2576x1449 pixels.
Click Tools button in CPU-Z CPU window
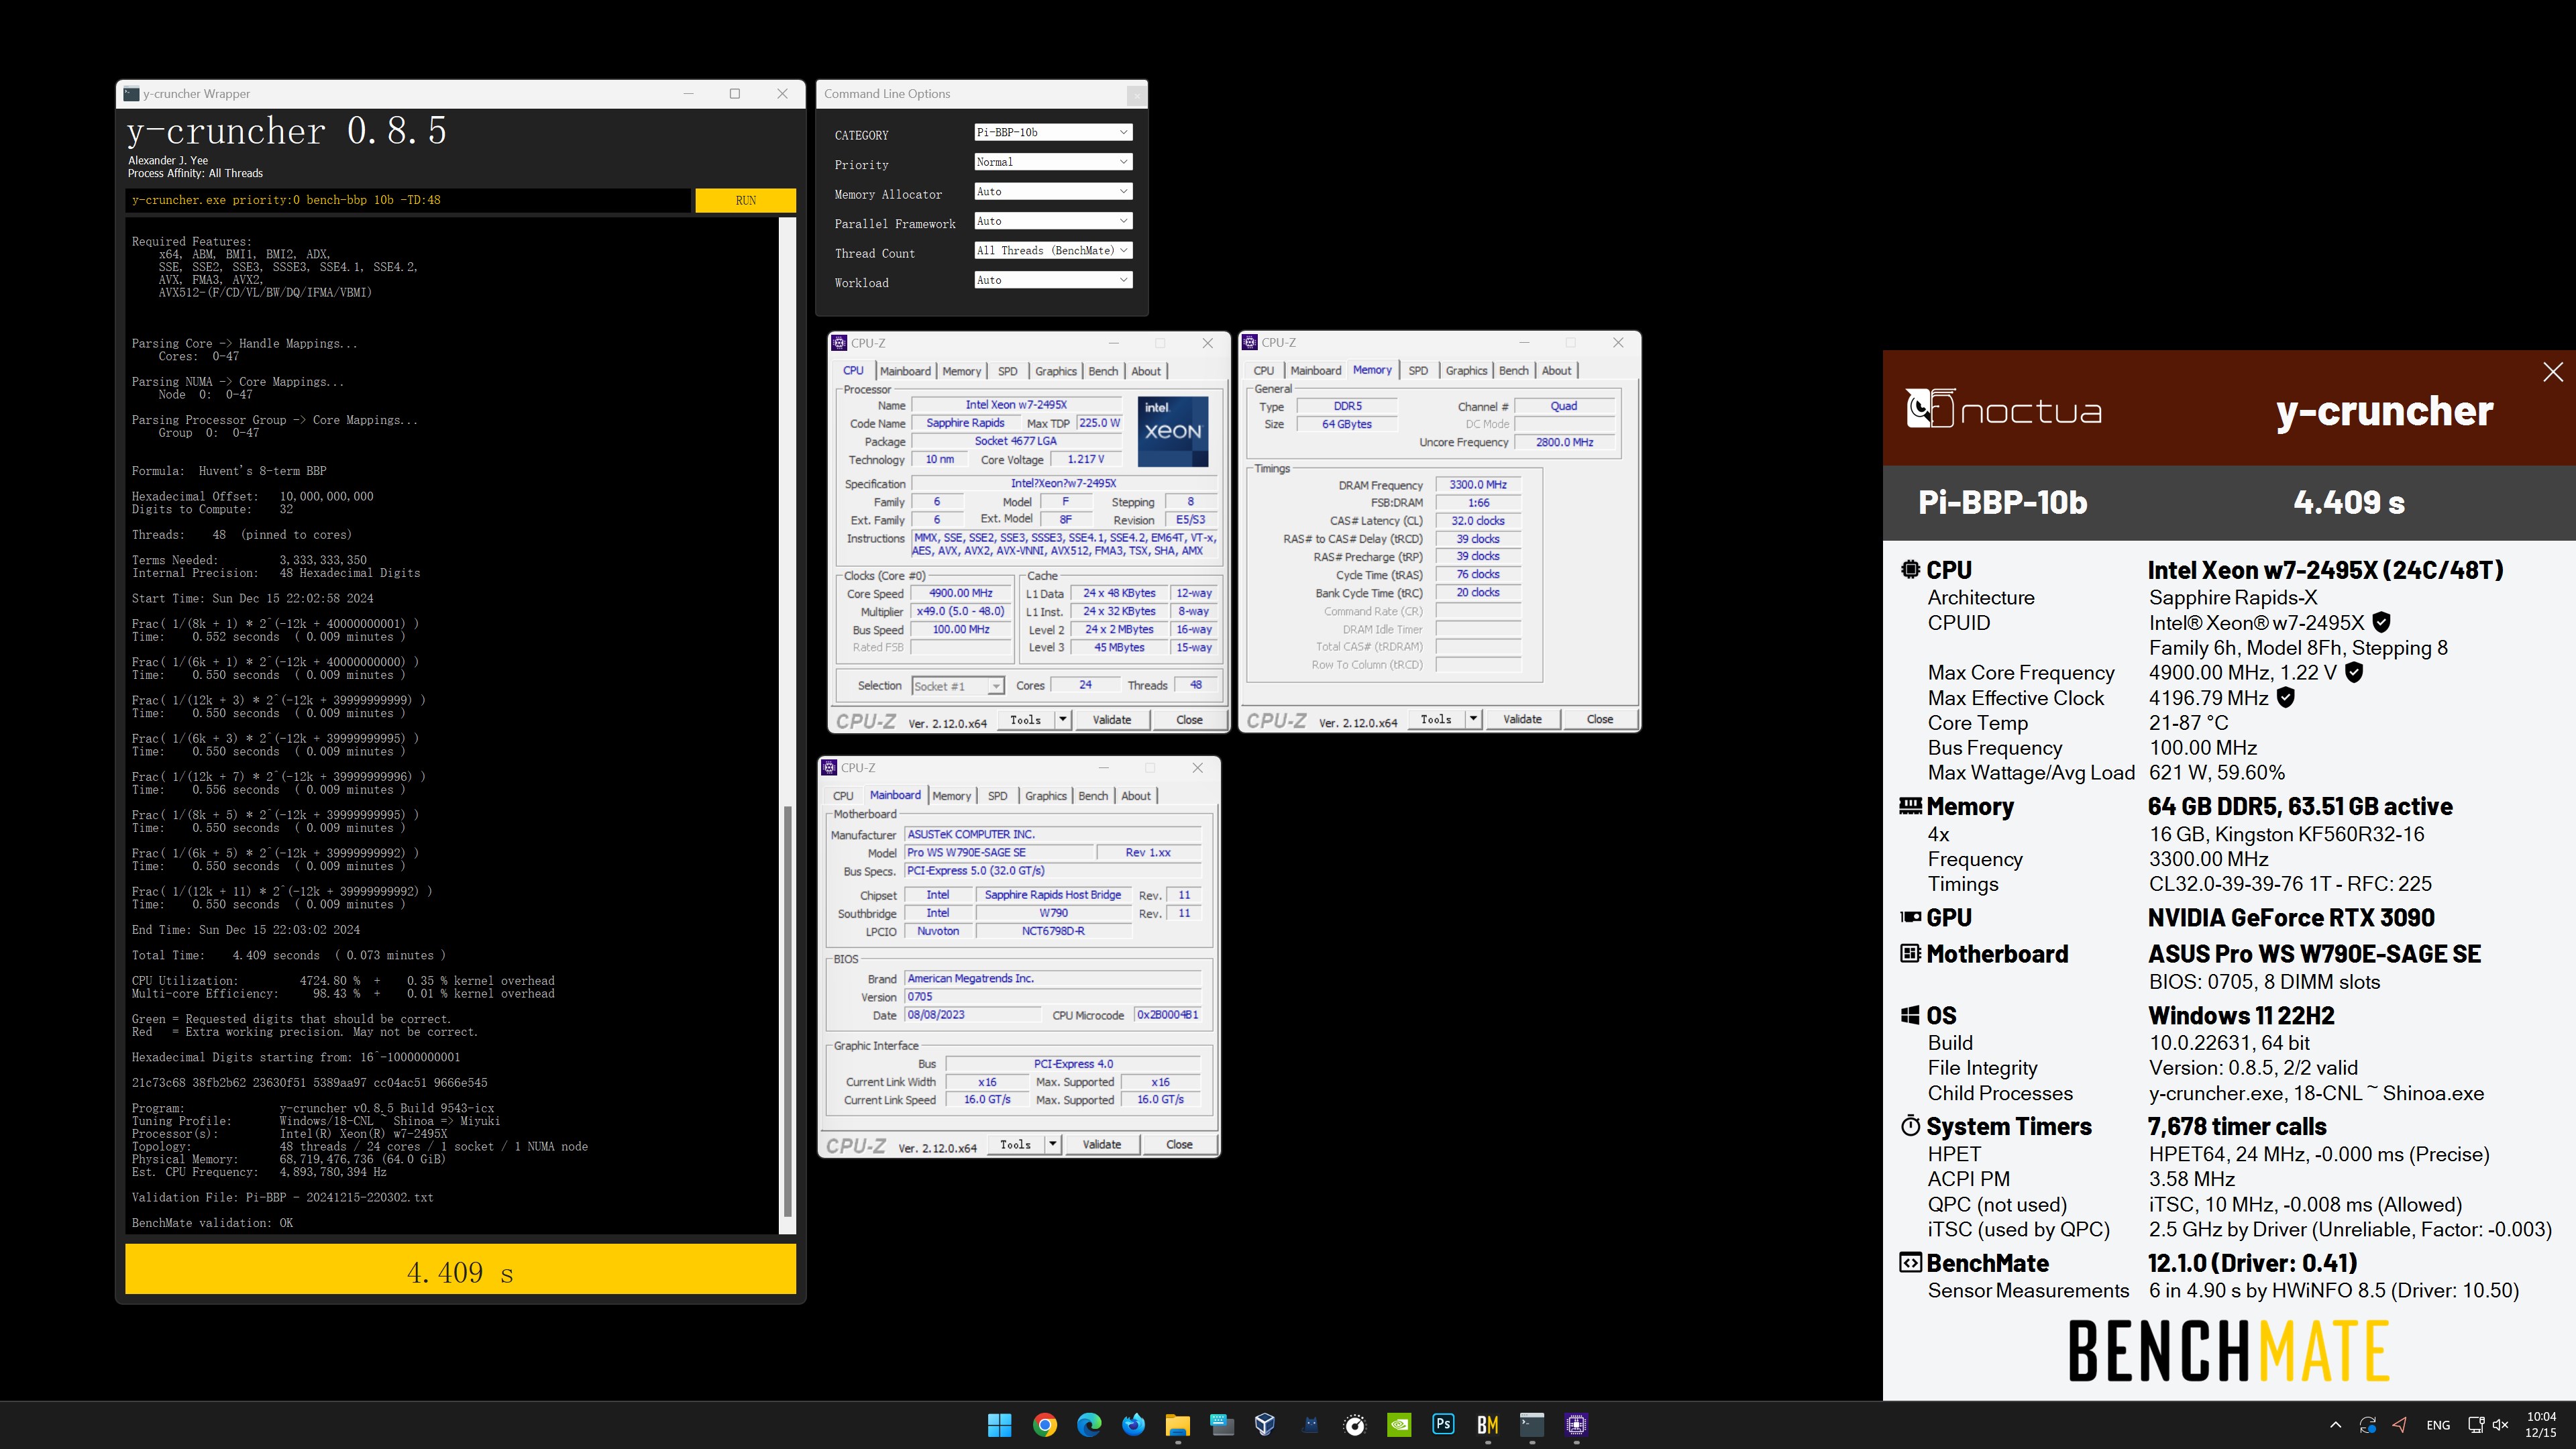click(x=1025, y=720)
